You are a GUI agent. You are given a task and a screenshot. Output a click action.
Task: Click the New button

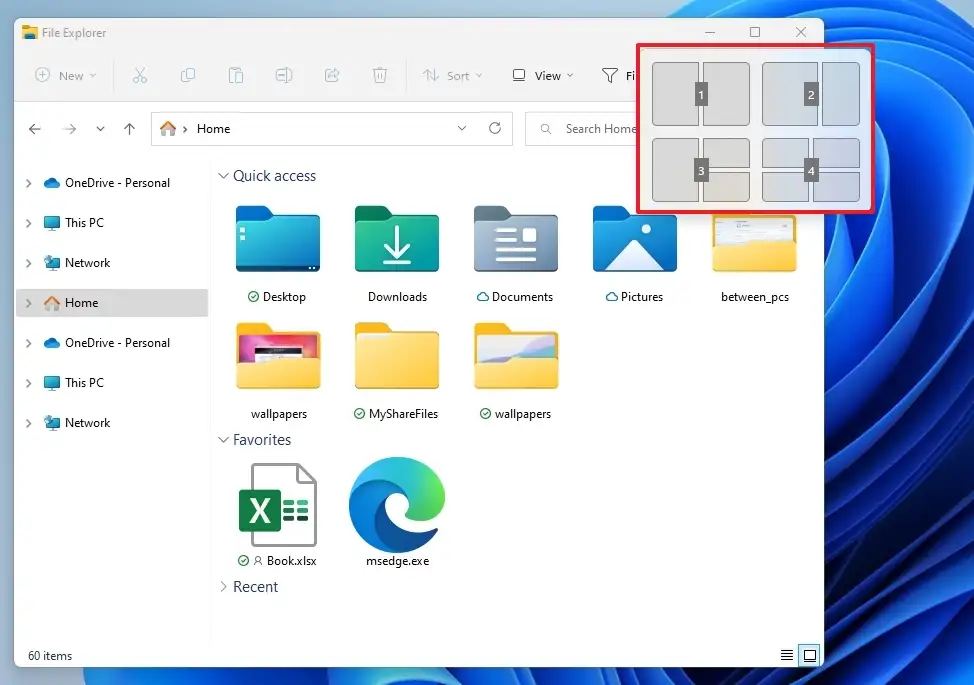coord(66,75)
